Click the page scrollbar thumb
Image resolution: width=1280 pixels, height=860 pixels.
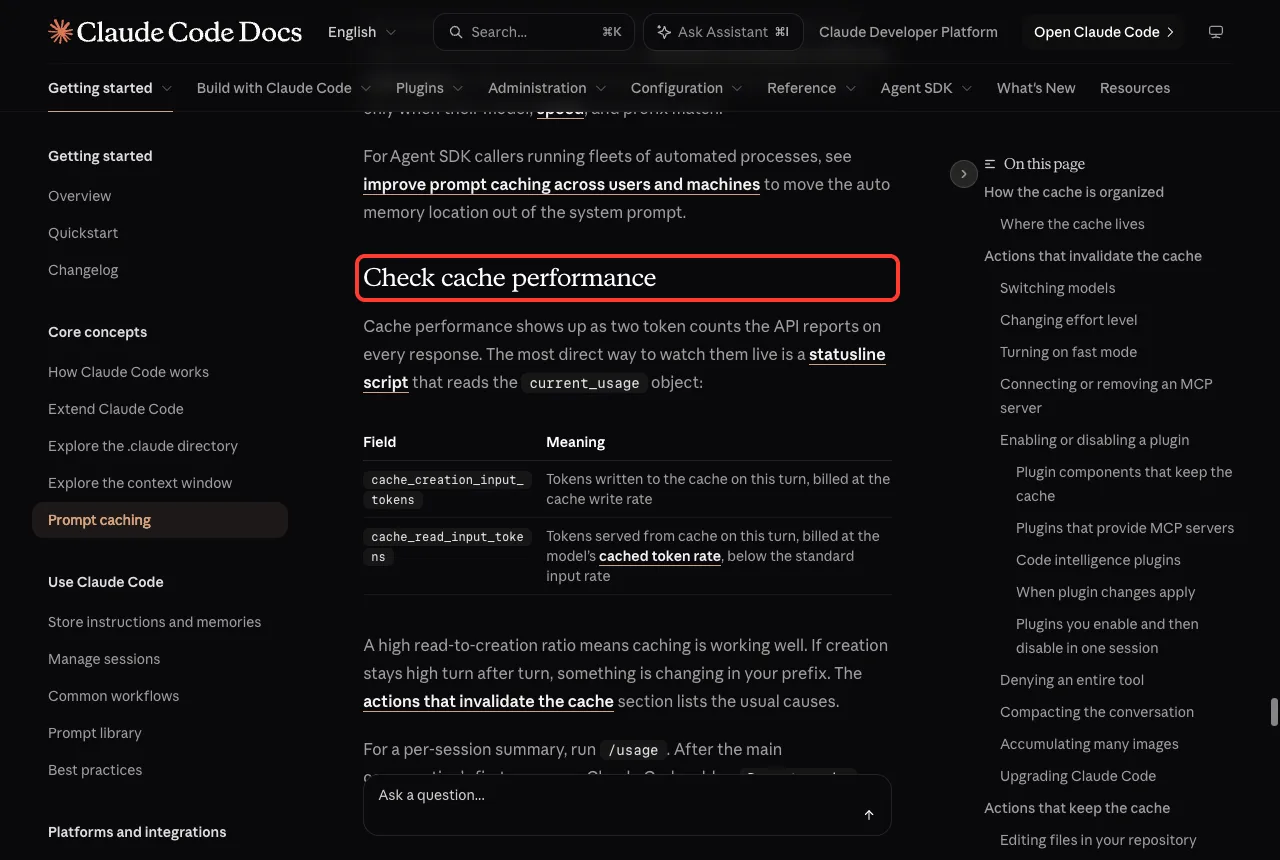point(1274,712)
